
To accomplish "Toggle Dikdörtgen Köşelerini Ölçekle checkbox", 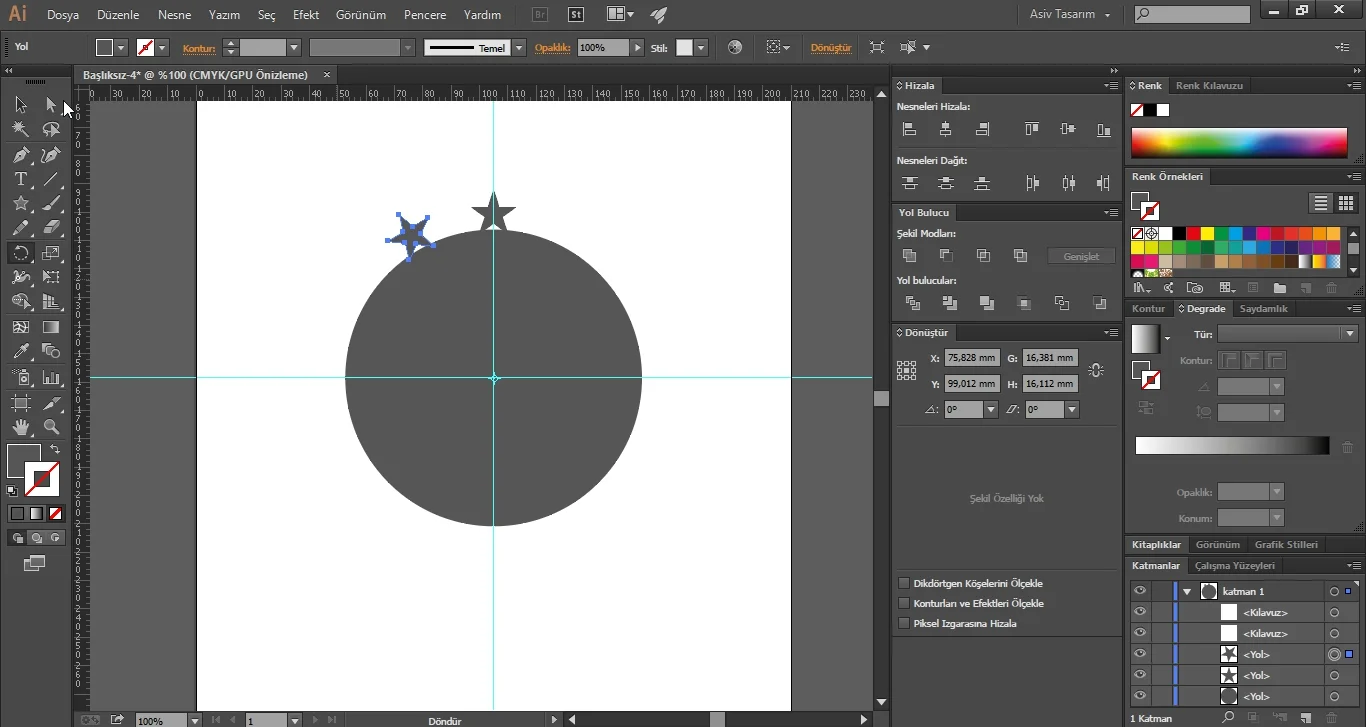I will (904, 583).
